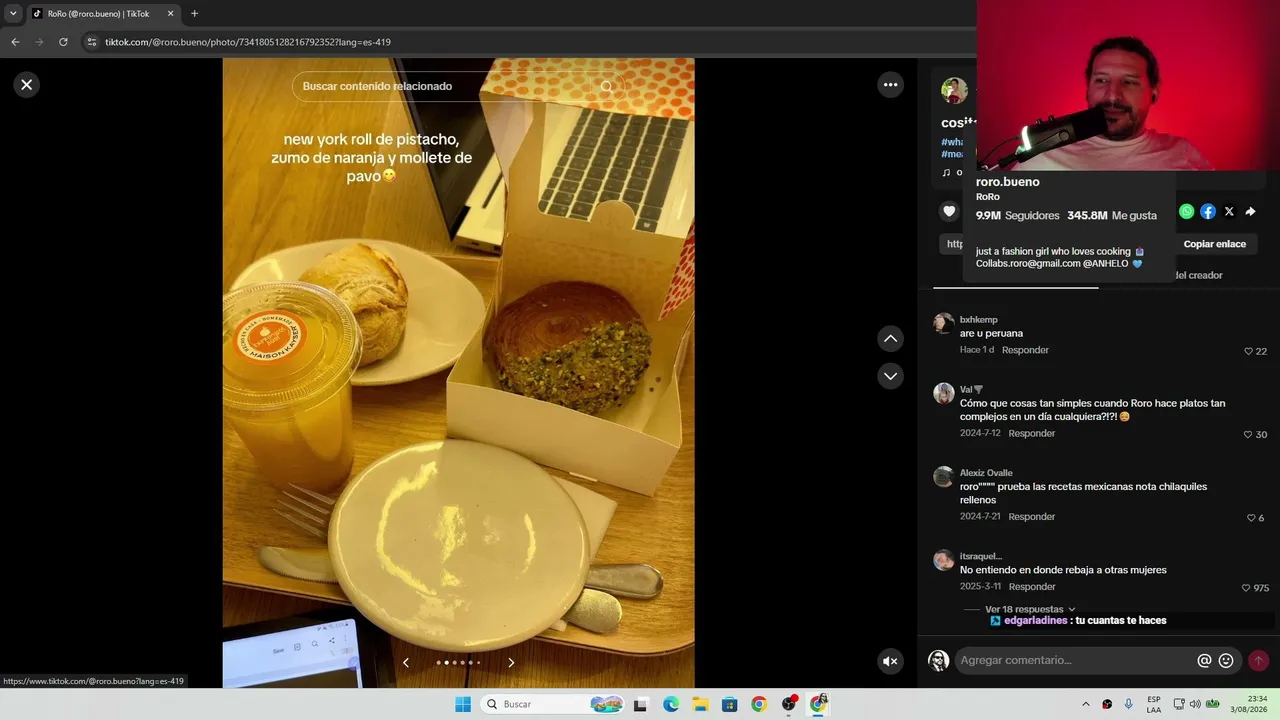The height and width of the screenshot is (720, 1280).
Task: Launch Microsoft Edge from taskbar
Action: [x=671, y=704]
